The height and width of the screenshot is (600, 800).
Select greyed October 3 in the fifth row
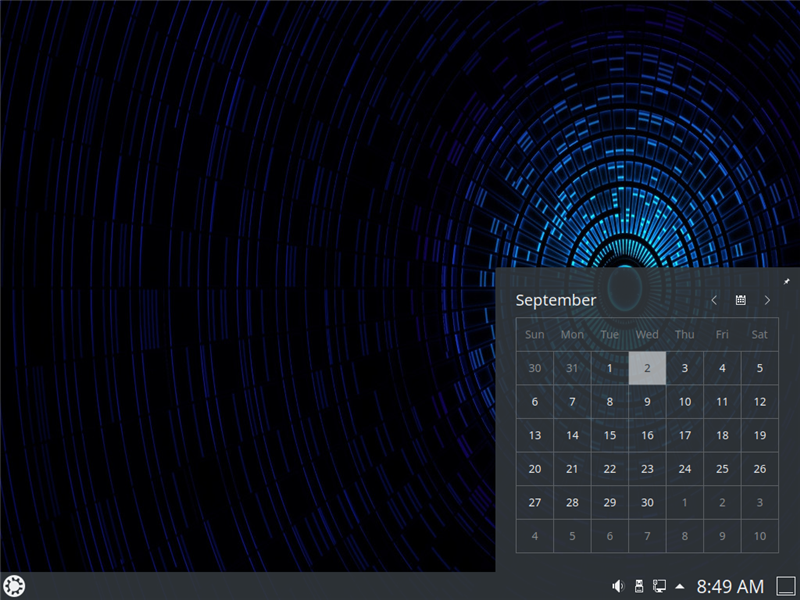tap(760, 503)
